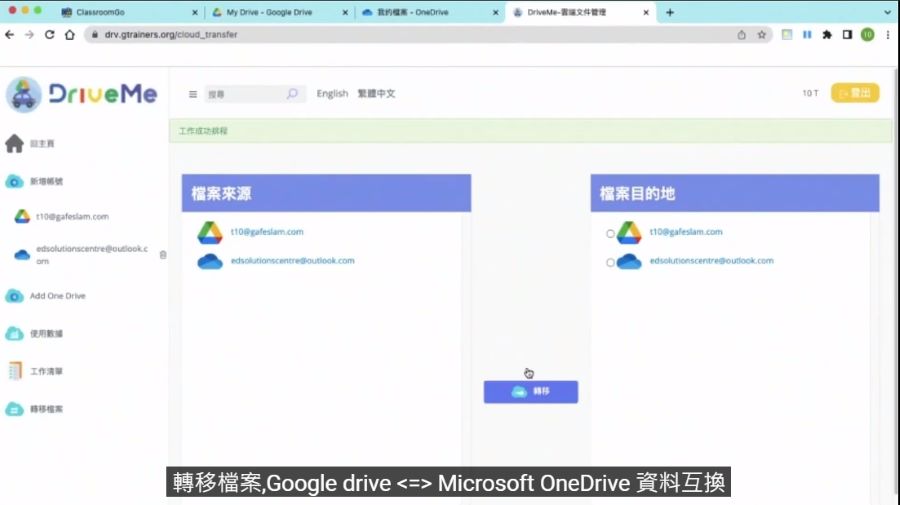900x505 pixels.
Task: Open transfer files sidebar icon
Action: pos(14,409)
